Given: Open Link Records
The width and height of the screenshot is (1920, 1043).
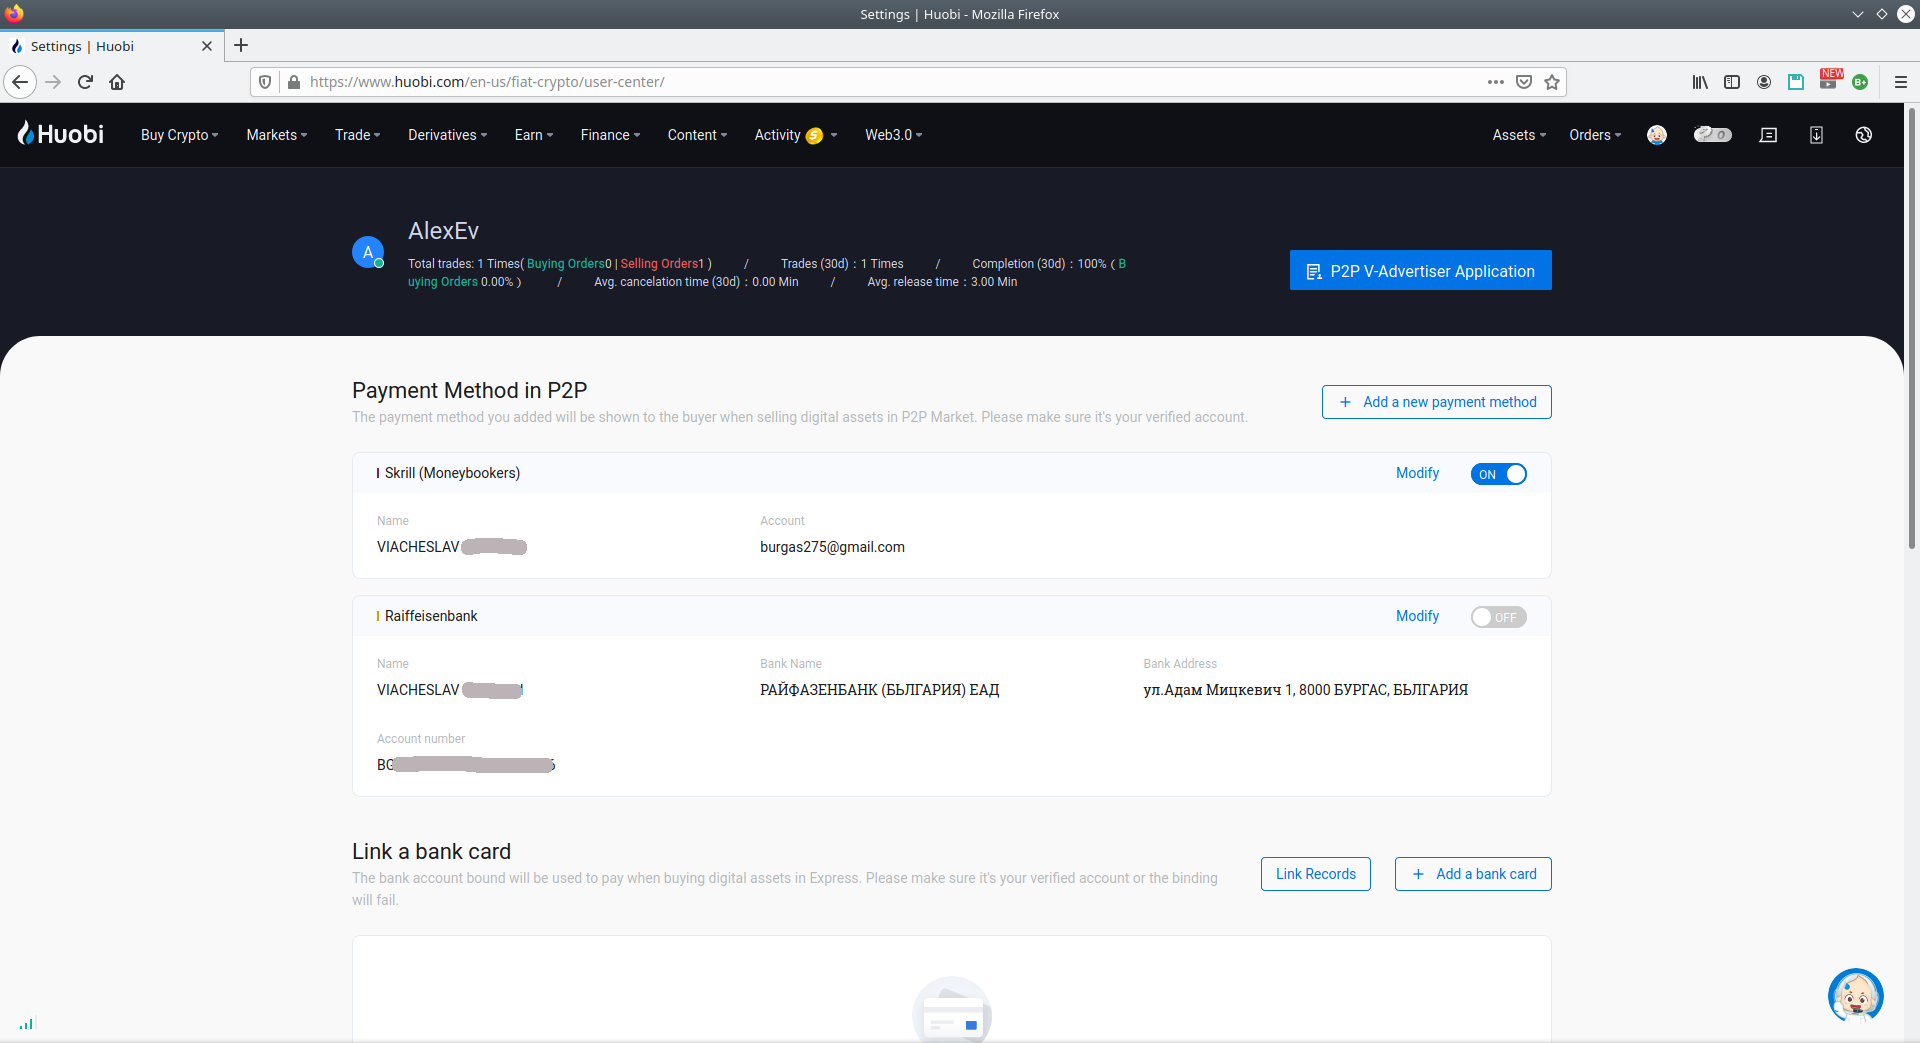Looking at the screenshot, I should (1316, 874).
